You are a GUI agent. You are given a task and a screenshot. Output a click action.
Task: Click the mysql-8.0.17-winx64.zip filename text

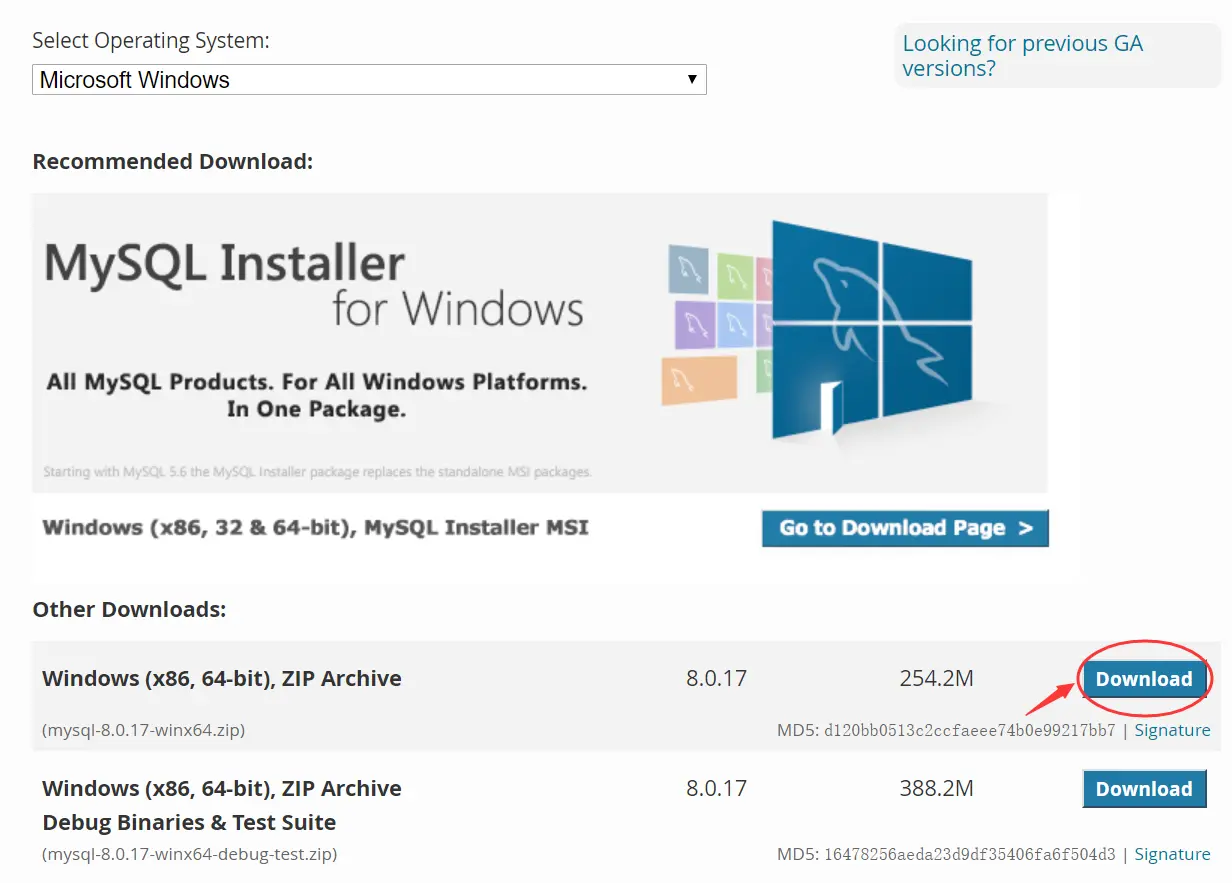click(144, 730)
